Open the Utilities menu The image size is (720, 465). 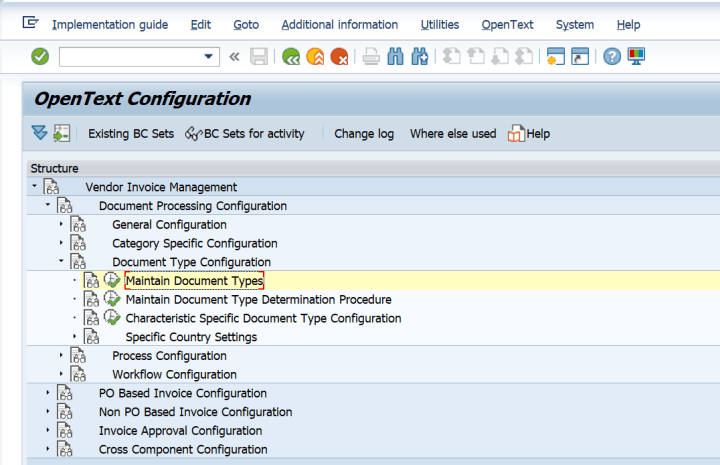440,24
